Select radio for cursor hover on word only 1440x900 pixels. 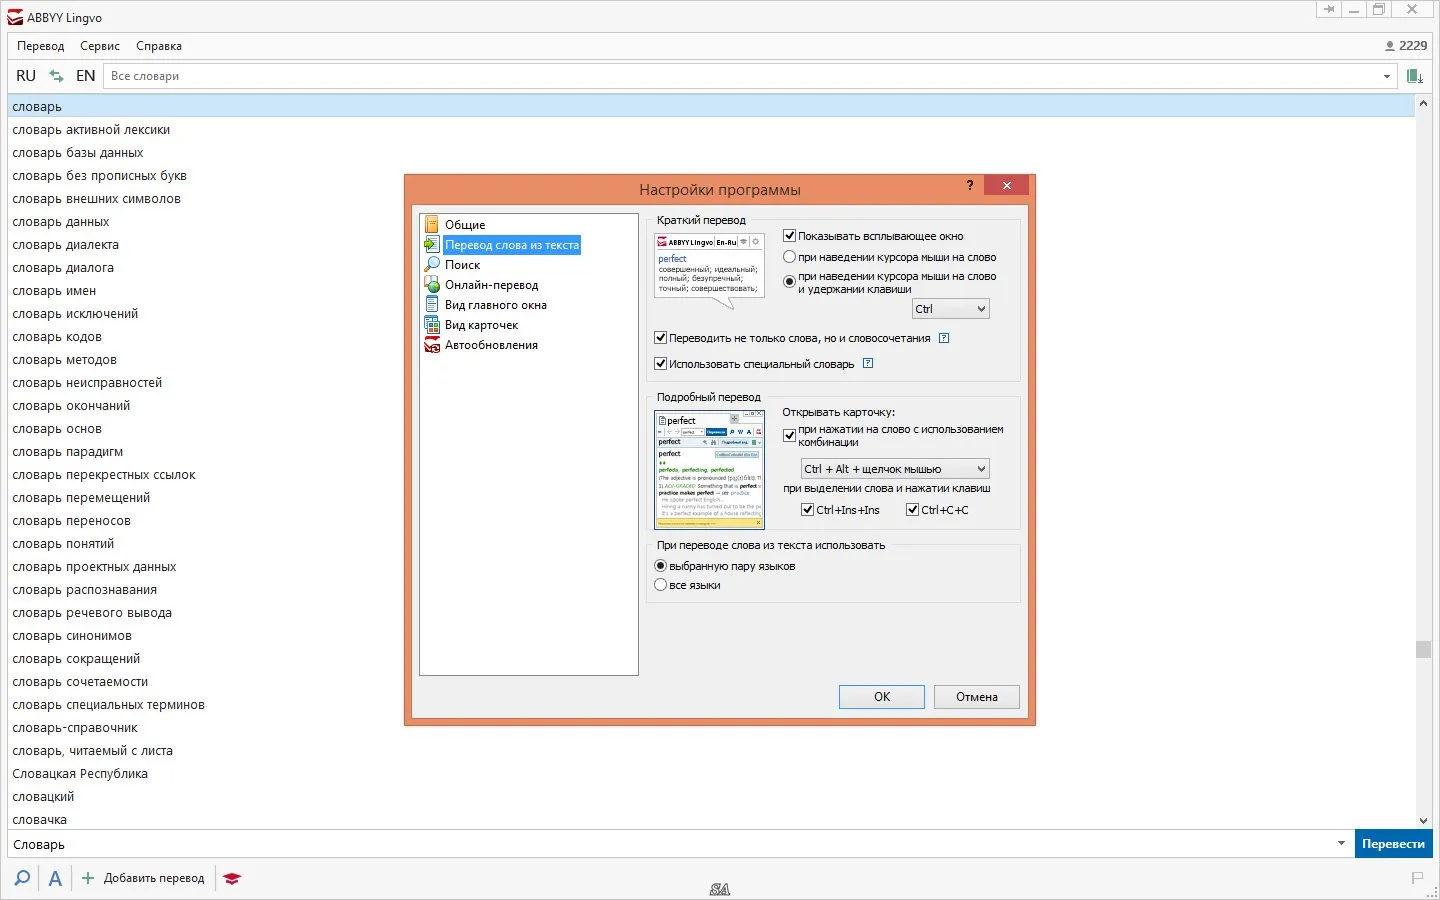[789, 257]
